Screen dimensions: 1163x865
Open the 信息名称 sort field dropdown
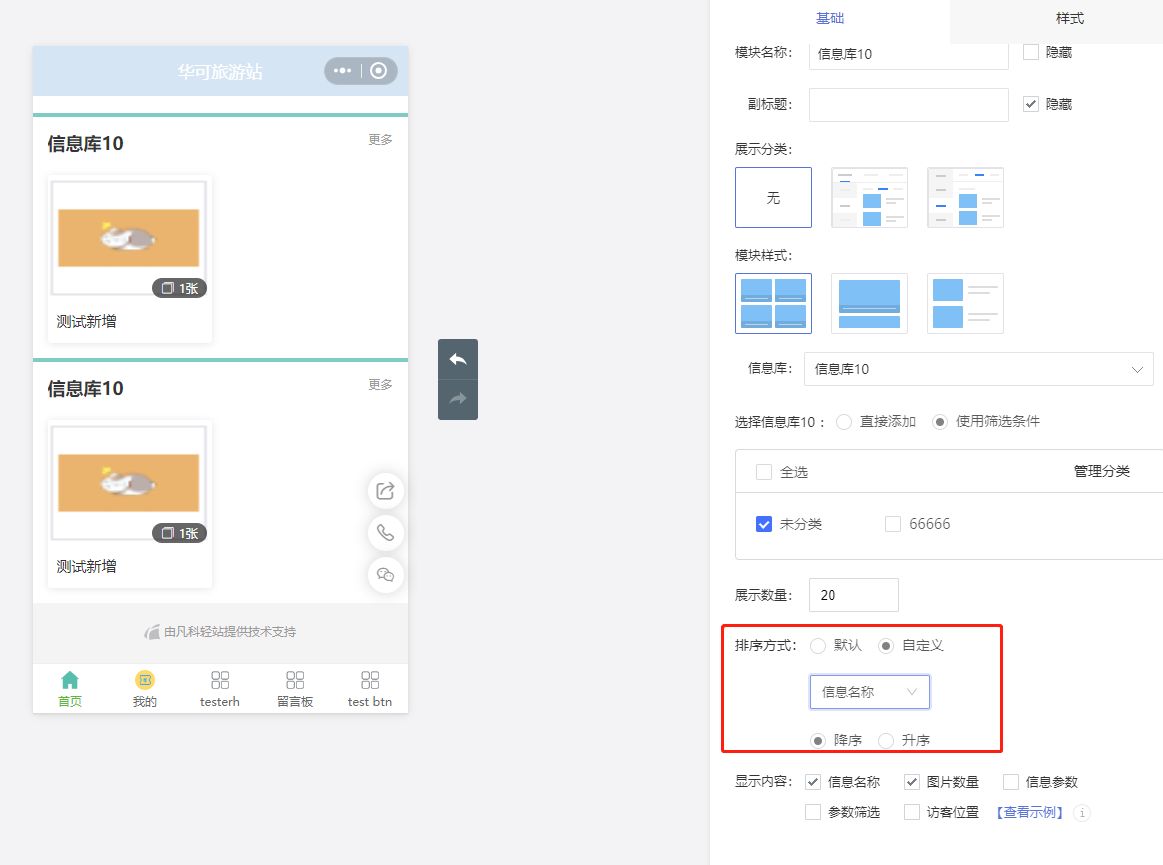coord(869,692)
